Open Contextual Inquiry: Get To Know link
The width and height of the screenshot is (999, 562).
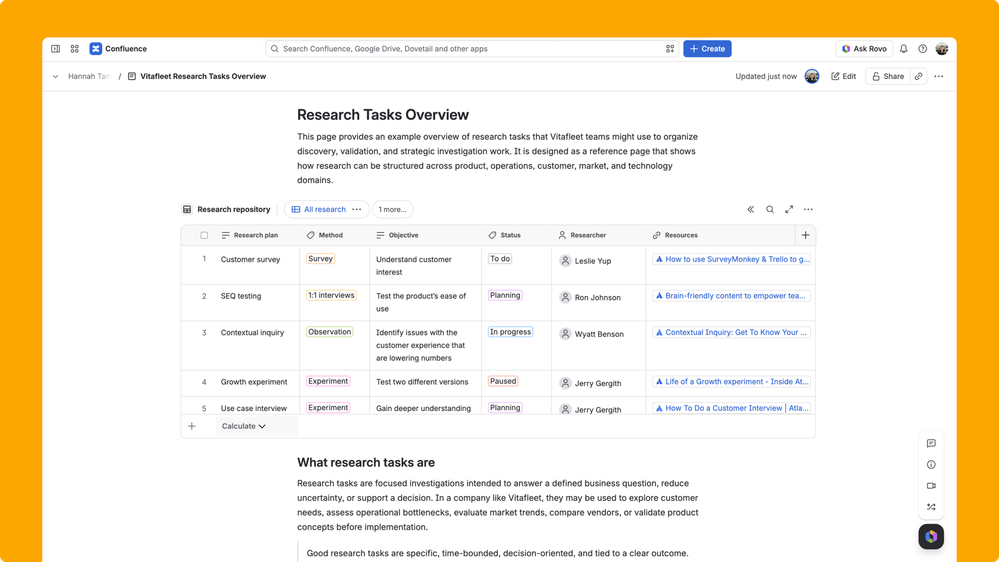(x=731, y=332)
